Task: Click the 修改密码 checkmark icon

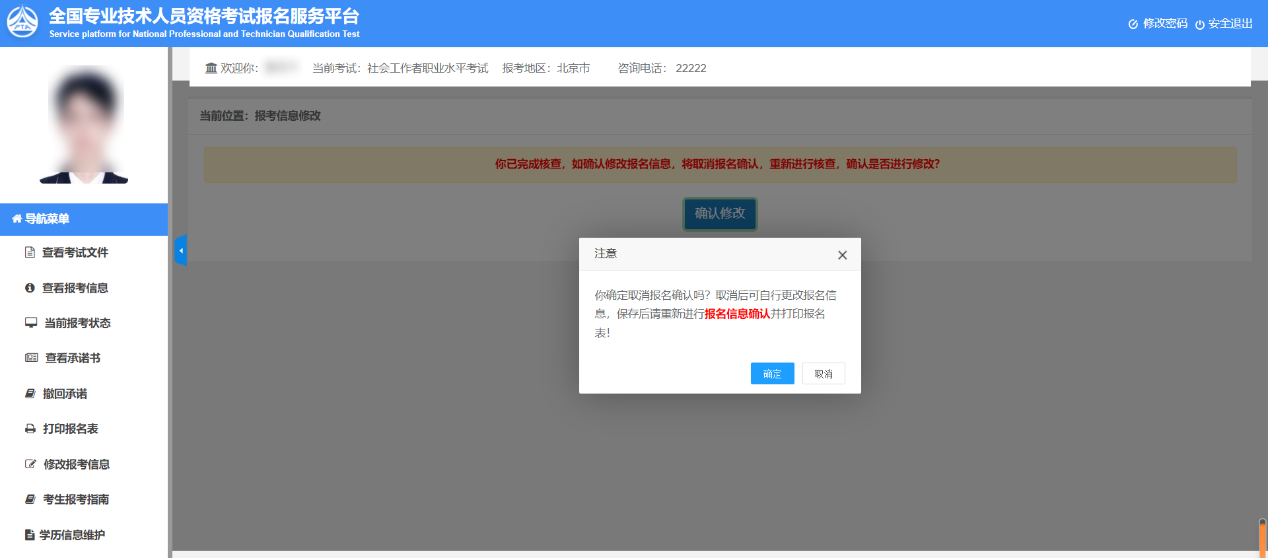Action: 1133,24
